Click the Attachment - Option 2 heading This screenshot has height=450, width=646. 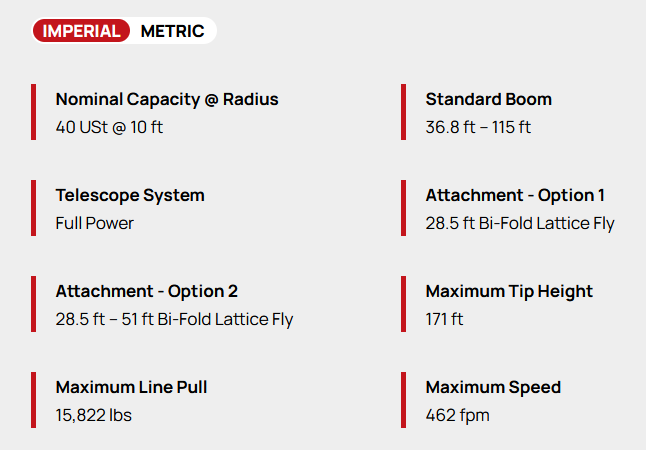(147, 291)
